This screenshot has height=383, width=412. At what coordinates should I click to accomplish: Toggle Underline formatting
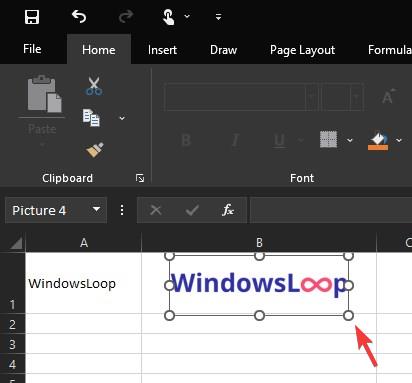[x=279, y=140]
